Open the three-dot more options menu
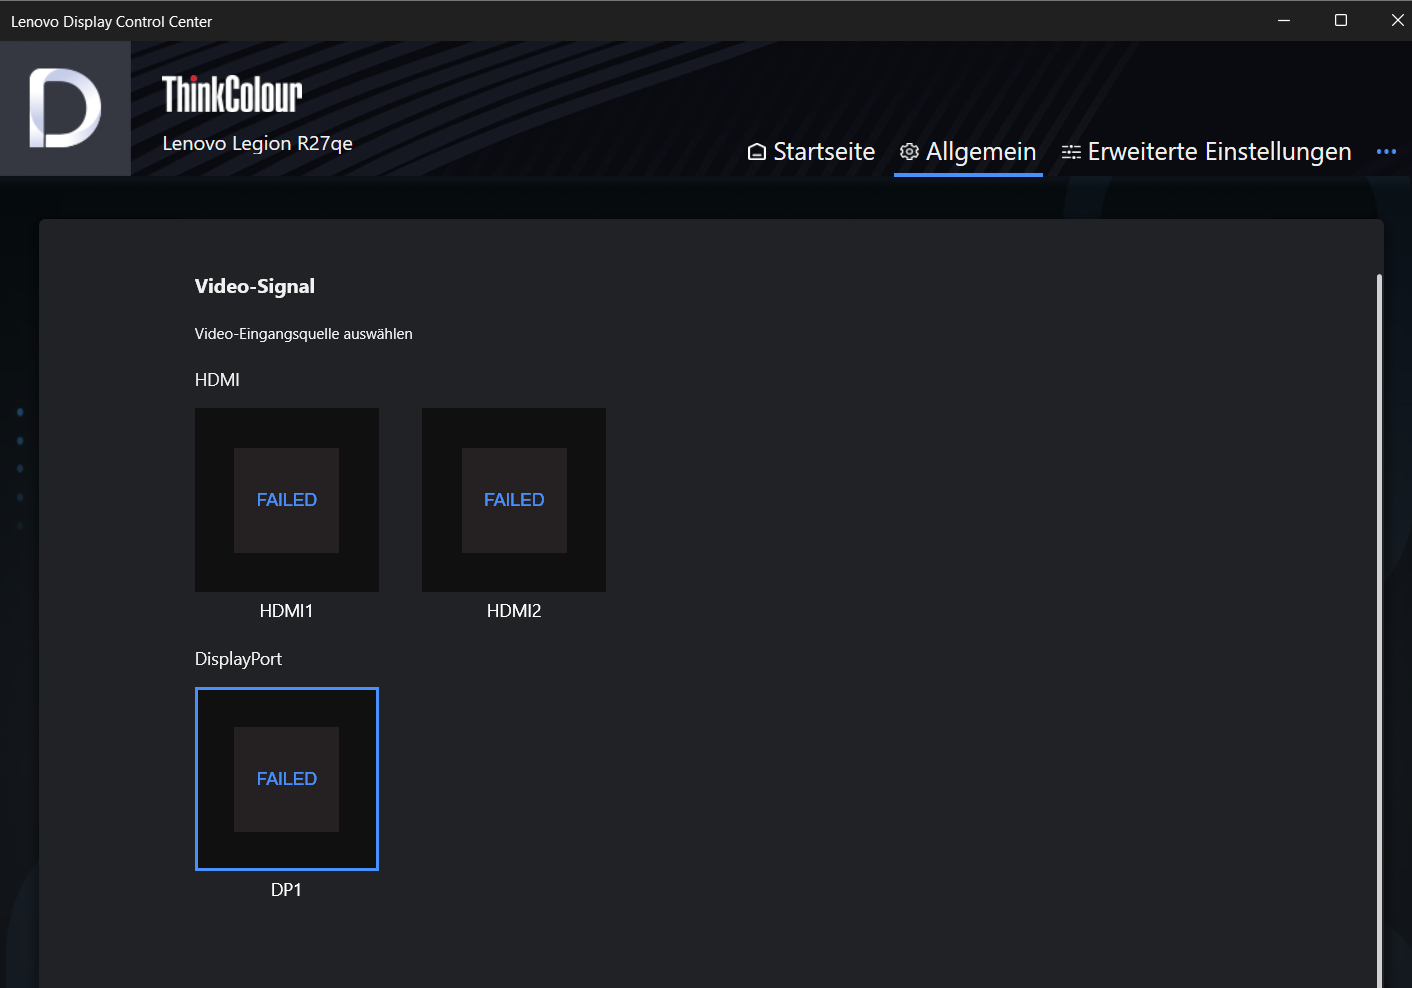This screenshot has height=988, width=1412. 1386,152
